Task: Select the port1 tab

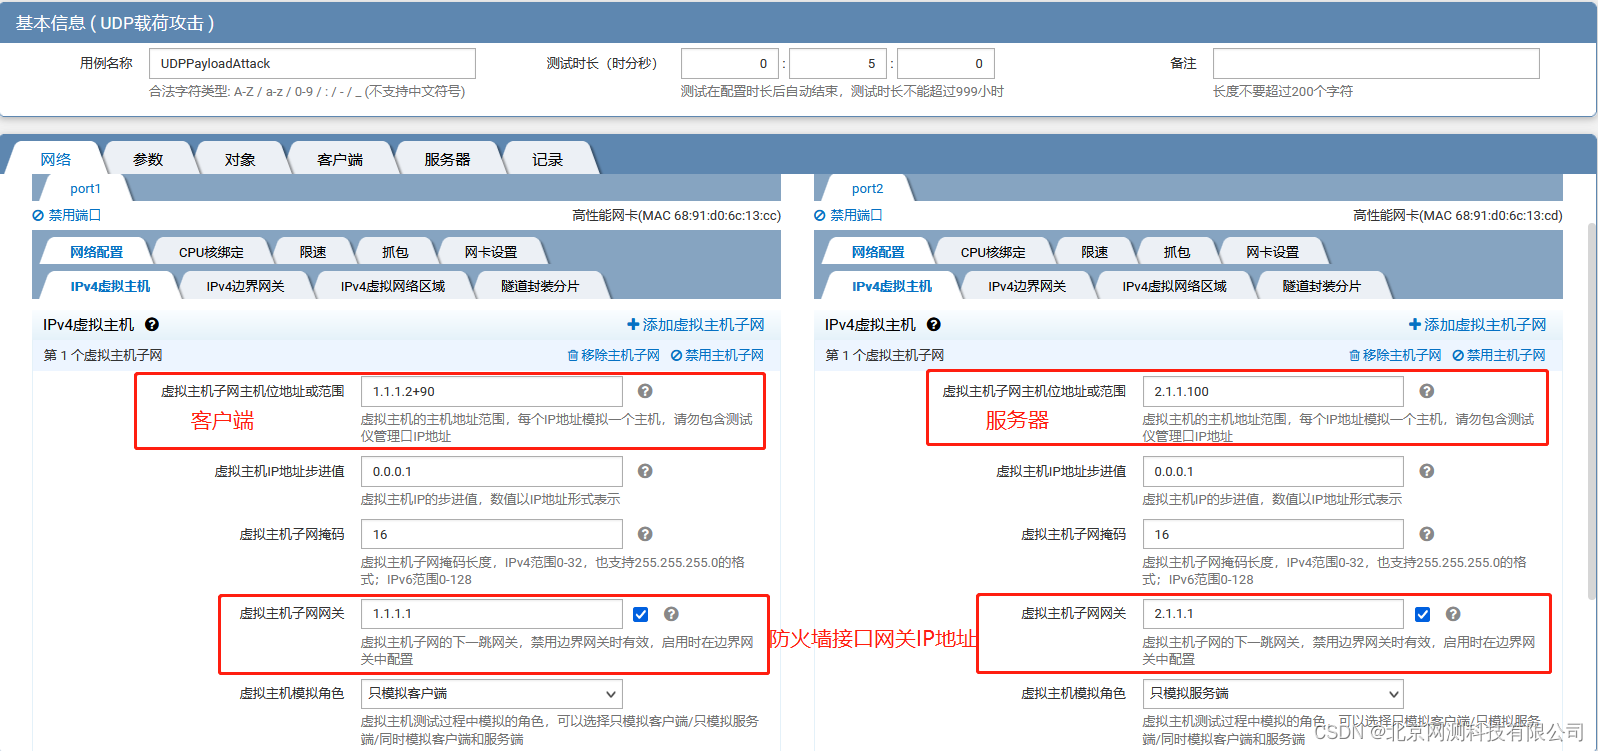Action: 85,188
